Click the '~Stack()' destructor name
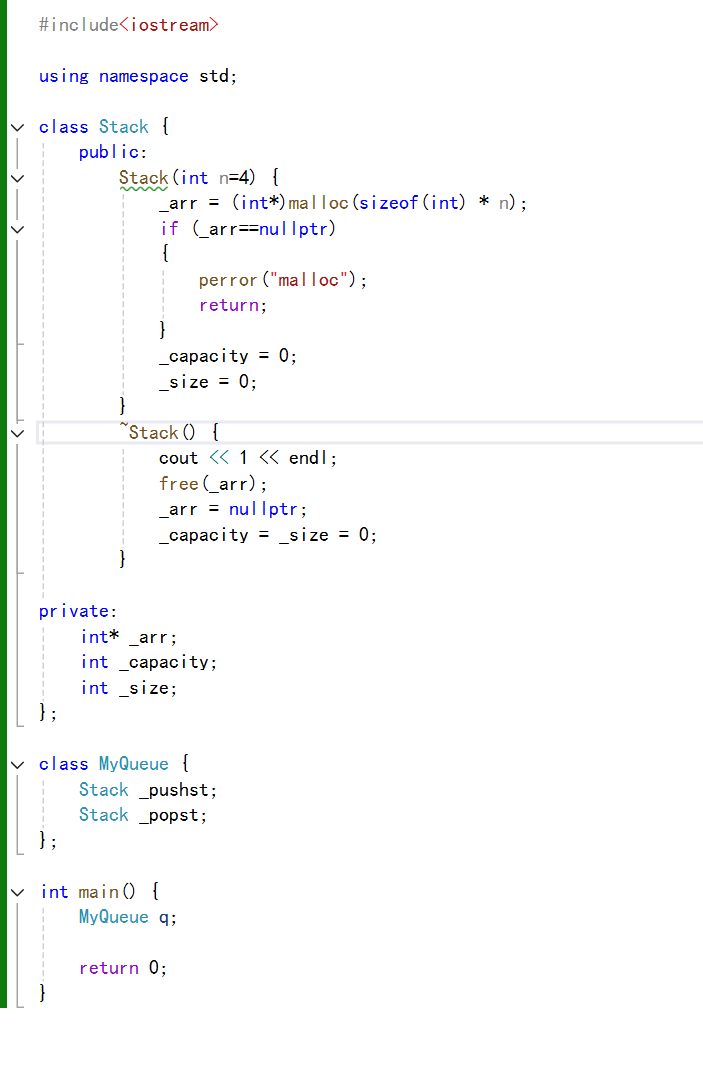This screenshot has width=703, height=1091. (157, 432)
